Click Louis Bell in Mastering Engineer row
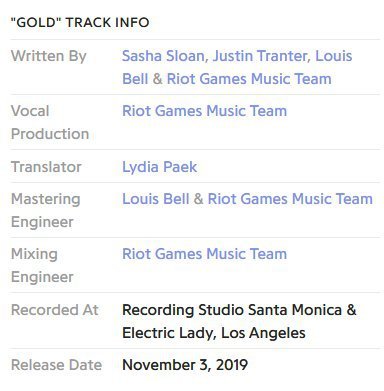Image resolution: width=384 pixels, height=391 pixels. 156,199
